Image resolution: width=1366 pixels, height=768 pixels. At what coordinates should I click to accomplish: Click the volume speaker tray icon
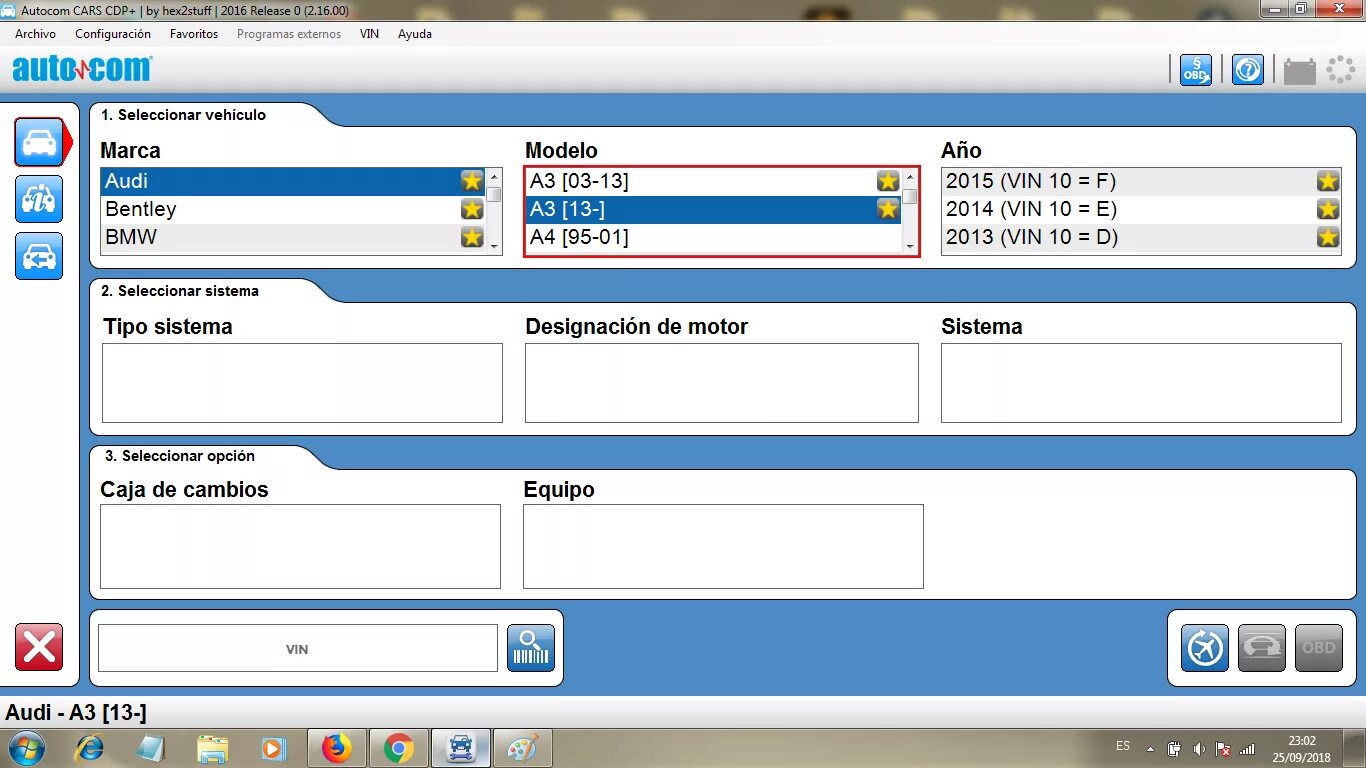1199,748
